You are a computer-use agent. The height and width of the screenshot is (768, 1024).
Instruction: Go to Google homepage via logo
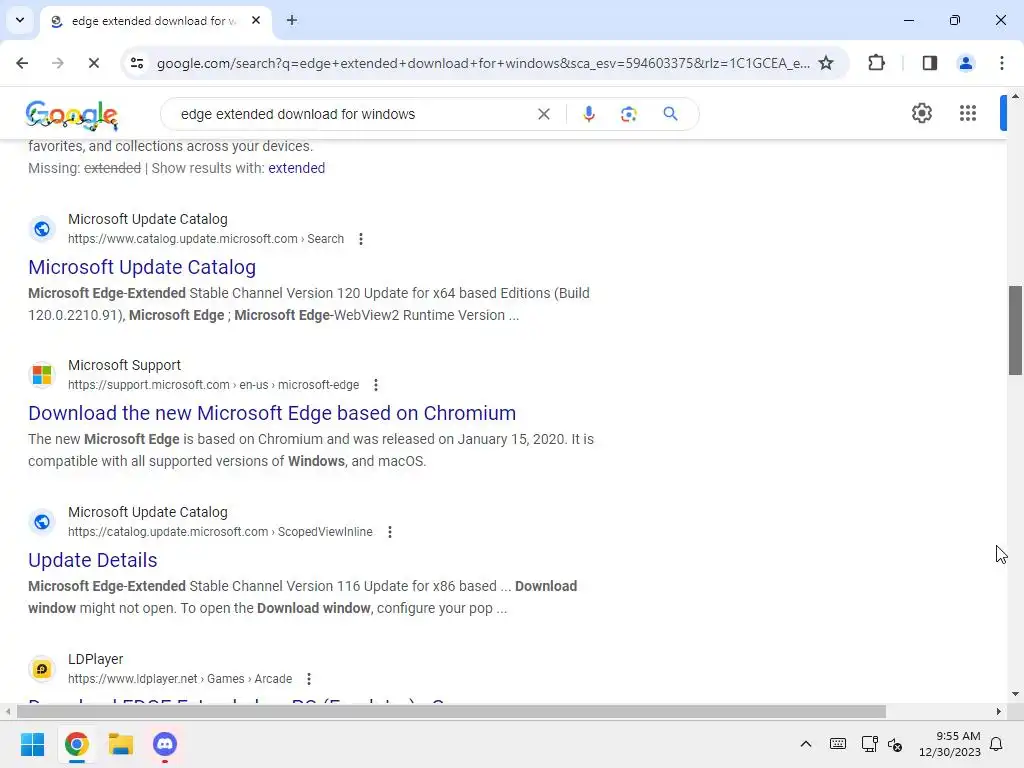tap(72, 115)
